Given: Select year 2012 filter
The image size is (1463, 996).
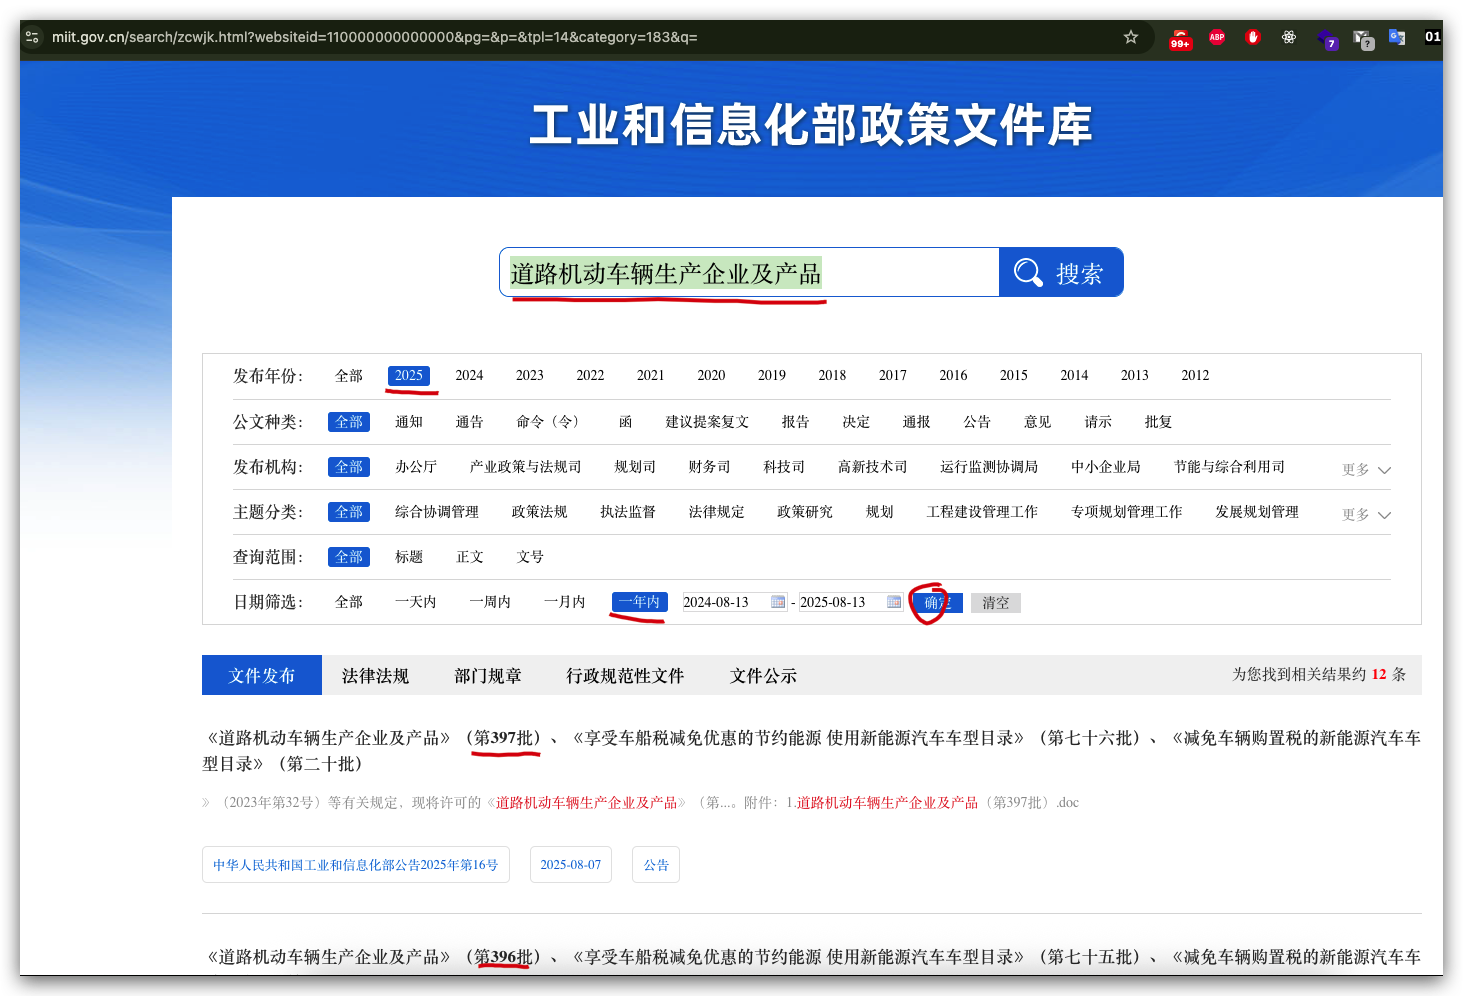Looking at the screenshot, I should (x=1195, y=376).
